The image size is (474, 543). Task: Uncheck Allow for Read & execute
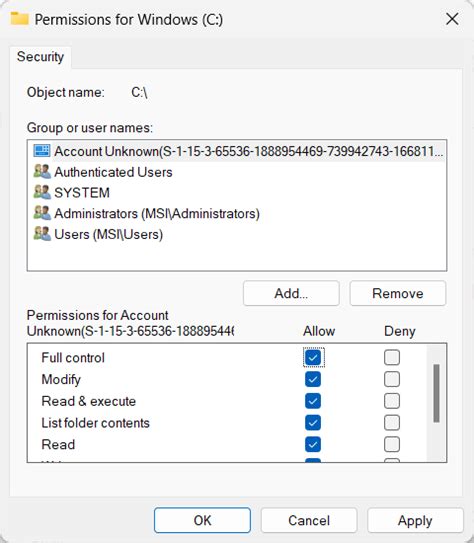[x=313, y=401]
